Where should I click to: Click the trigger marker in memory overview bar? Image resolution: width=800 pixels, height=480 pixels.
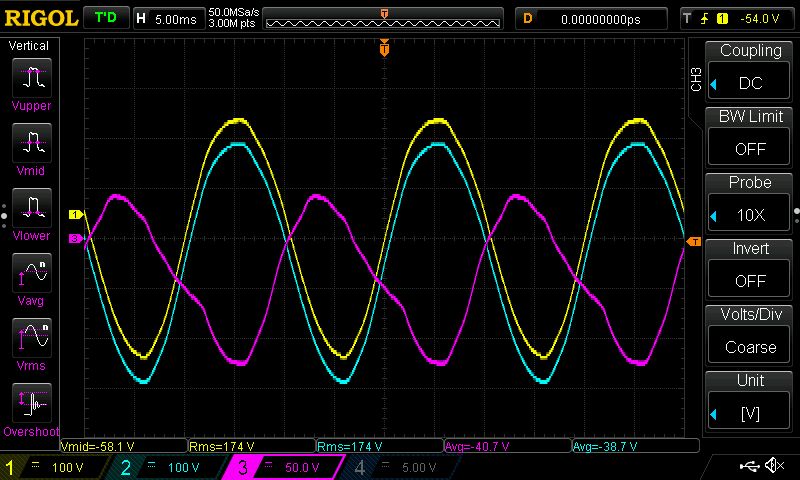click(384, 13)
